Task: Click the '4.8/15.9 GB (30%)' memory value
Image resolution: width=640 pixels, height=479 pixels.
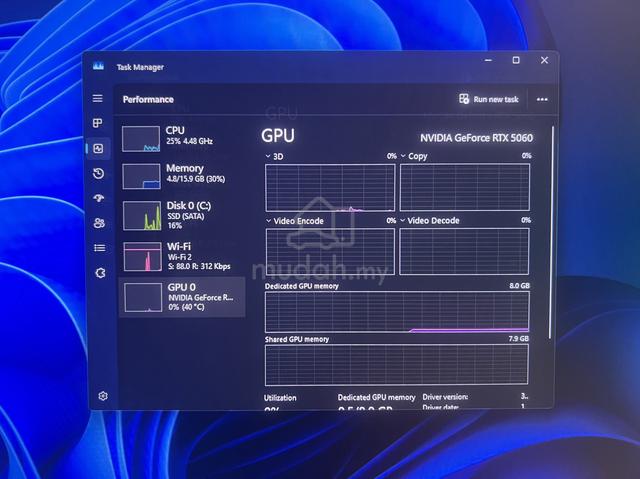Action: 196,179
